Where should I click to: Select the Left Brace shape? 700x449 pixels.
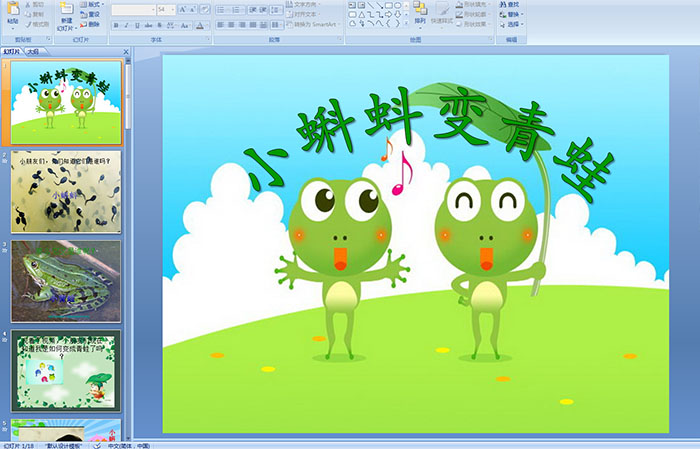(388, 24)
